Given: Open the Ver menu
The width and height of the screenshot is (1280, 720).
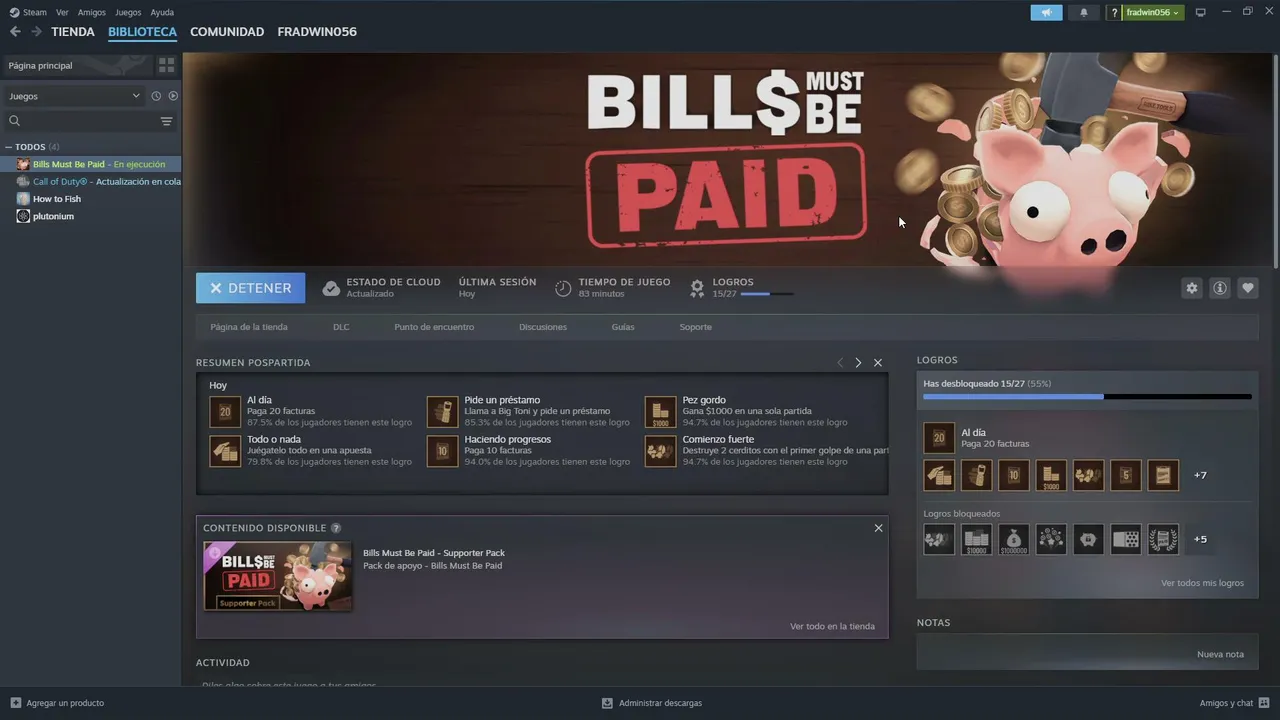Looking at the screenshot, I should [62, 12].
